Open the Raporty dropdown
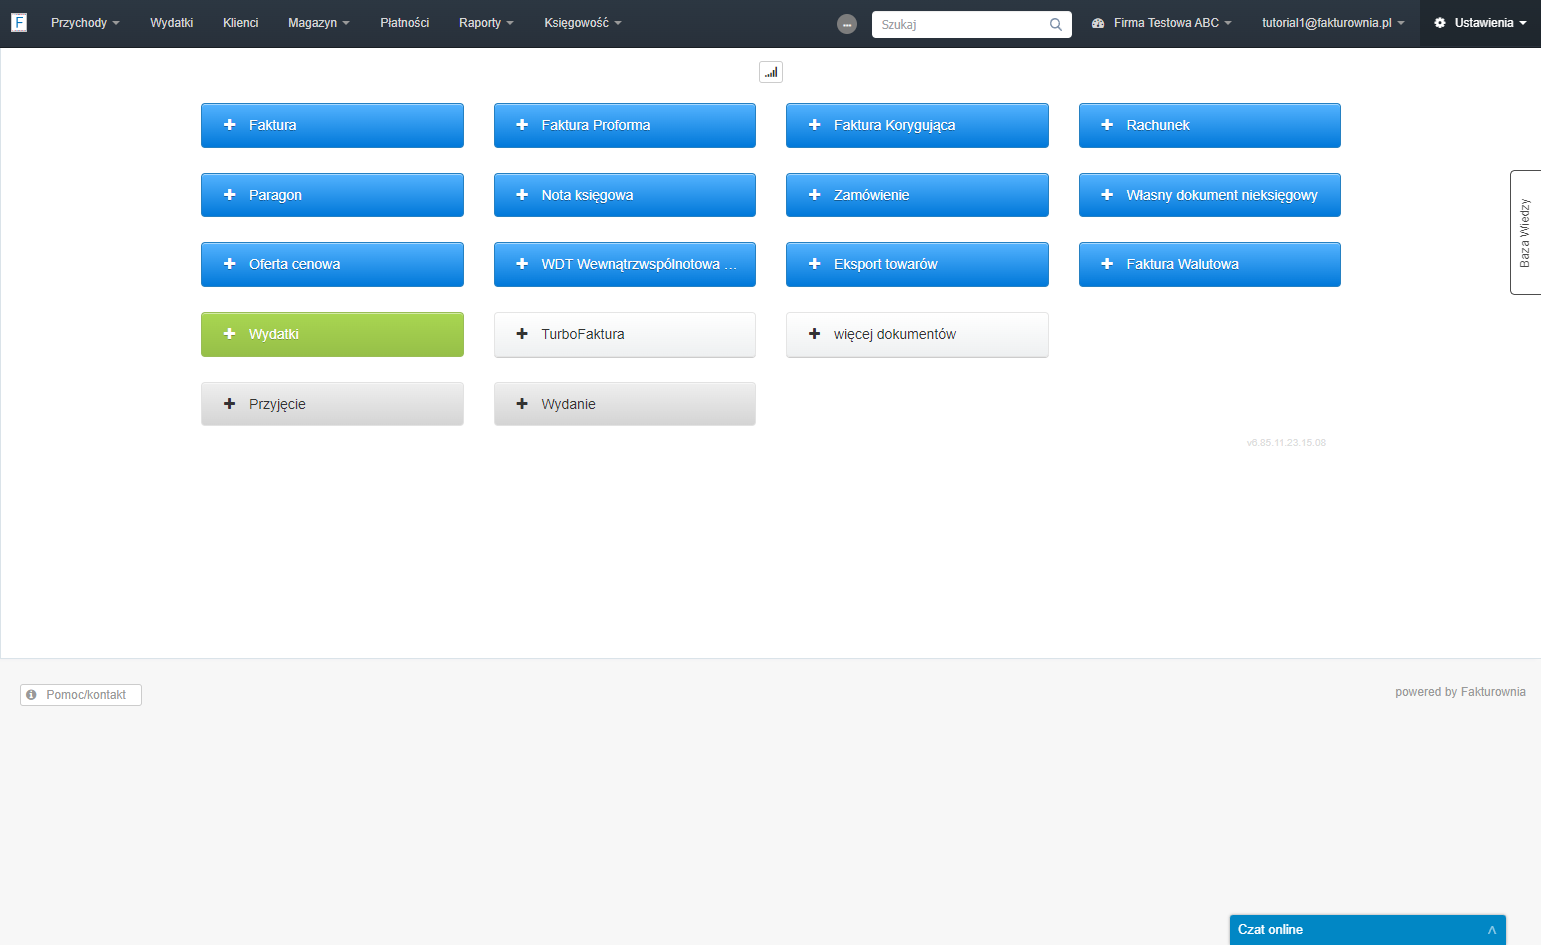 pos(486,23)
